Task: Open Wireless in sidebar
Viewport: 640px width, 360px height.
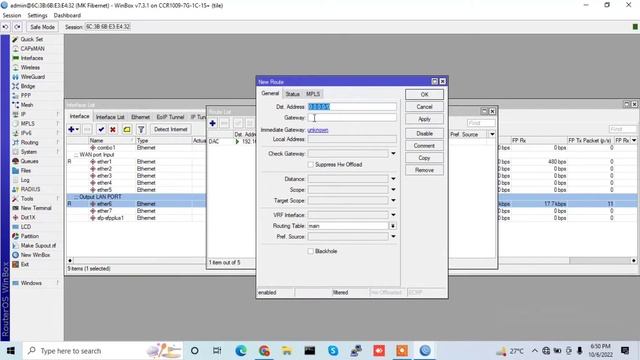Action: (x=30, y=67)
